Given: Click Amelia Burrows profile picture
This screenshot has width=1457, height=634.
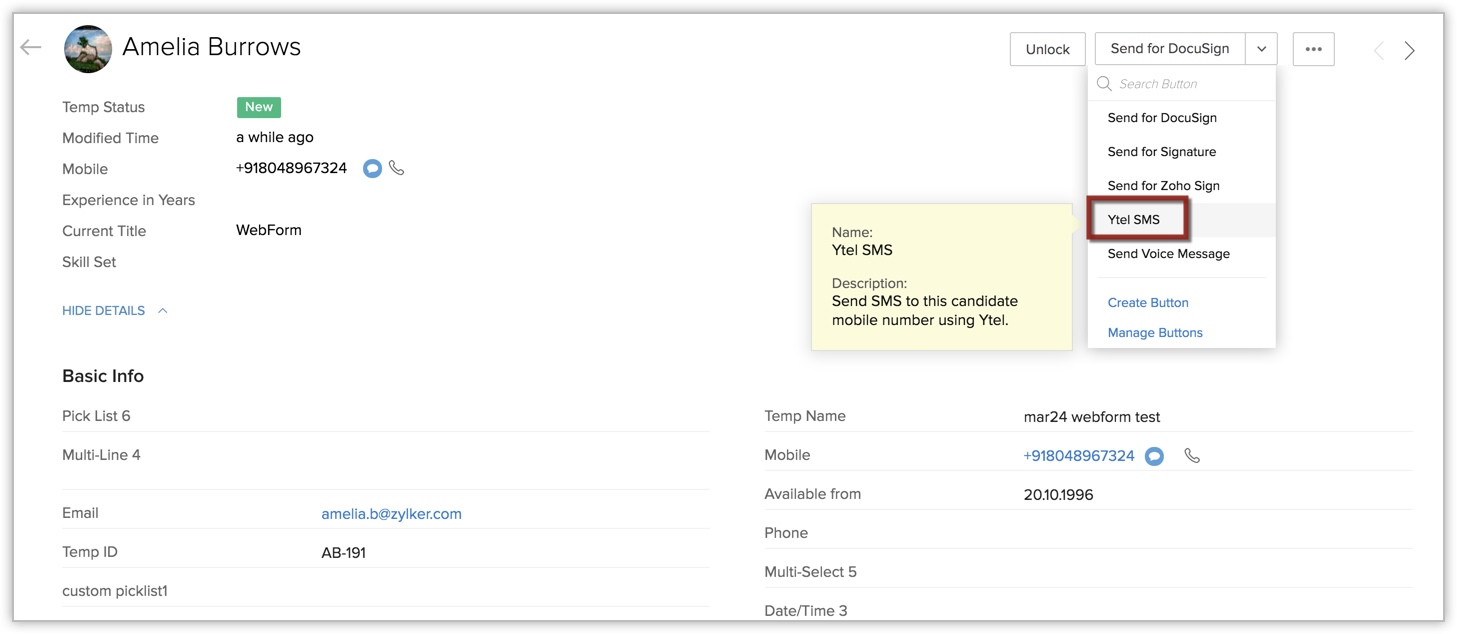Looking at the screenshot, I should [88, 49].
